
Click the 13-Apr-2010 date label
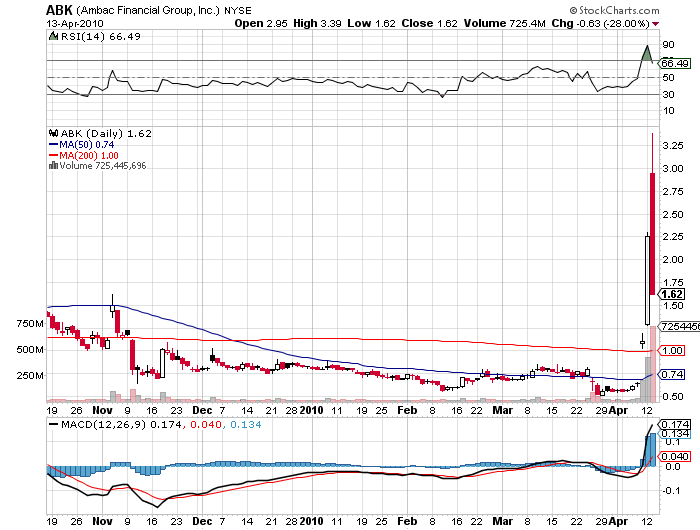click(75, 24)
